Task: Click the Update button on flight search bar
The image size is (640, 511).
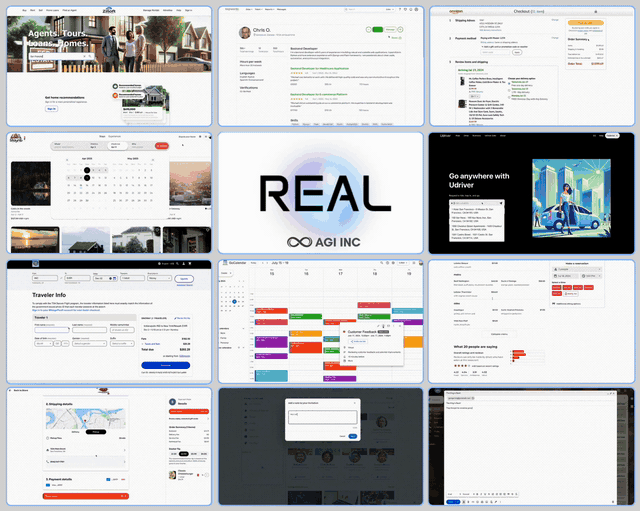Action: 184,279
